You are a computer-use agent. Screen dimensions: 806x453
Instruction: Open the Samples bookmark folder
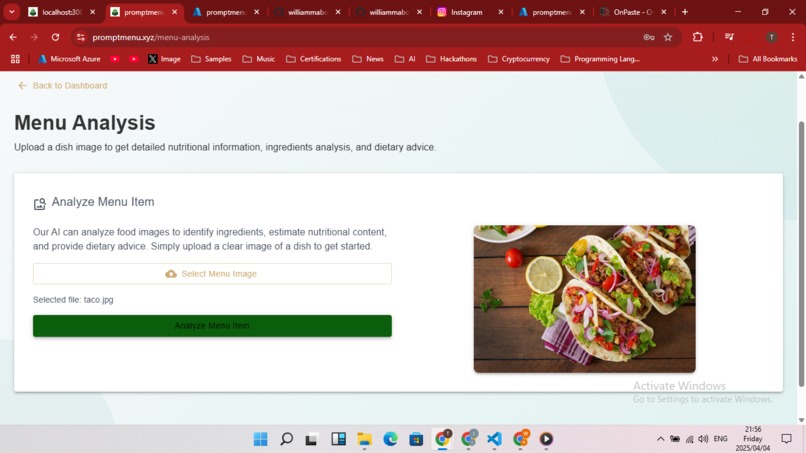[211, 59]
